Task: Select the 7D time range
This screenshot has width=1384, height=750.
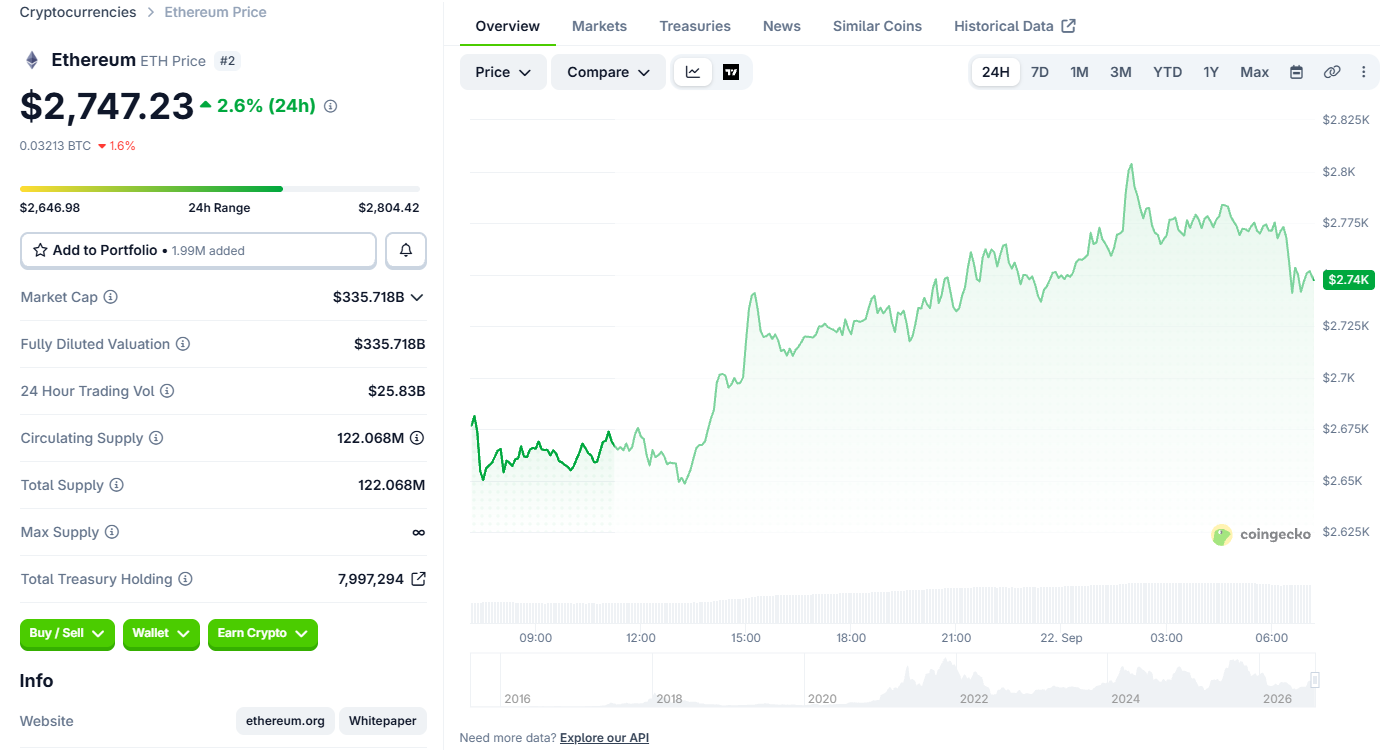Action: tap(1040, 72)
